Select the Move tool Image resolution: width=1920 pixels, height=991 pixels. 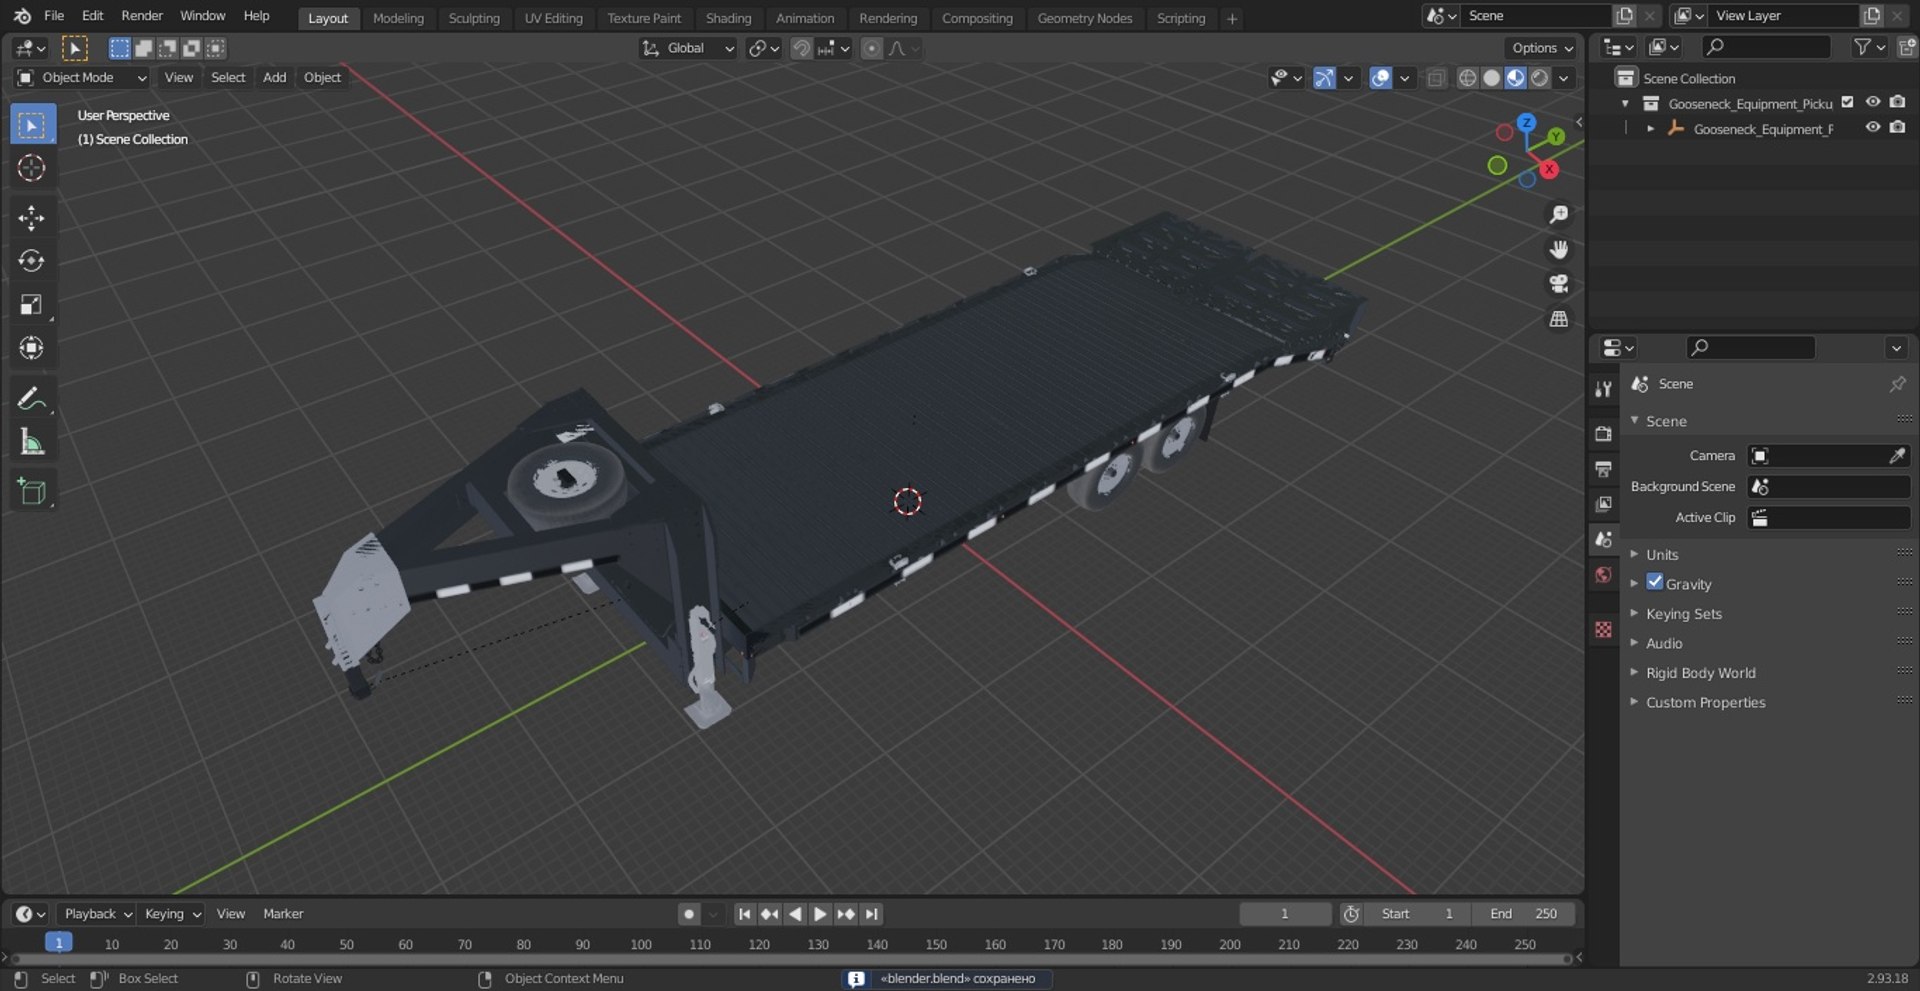click(x=32, y=218)
